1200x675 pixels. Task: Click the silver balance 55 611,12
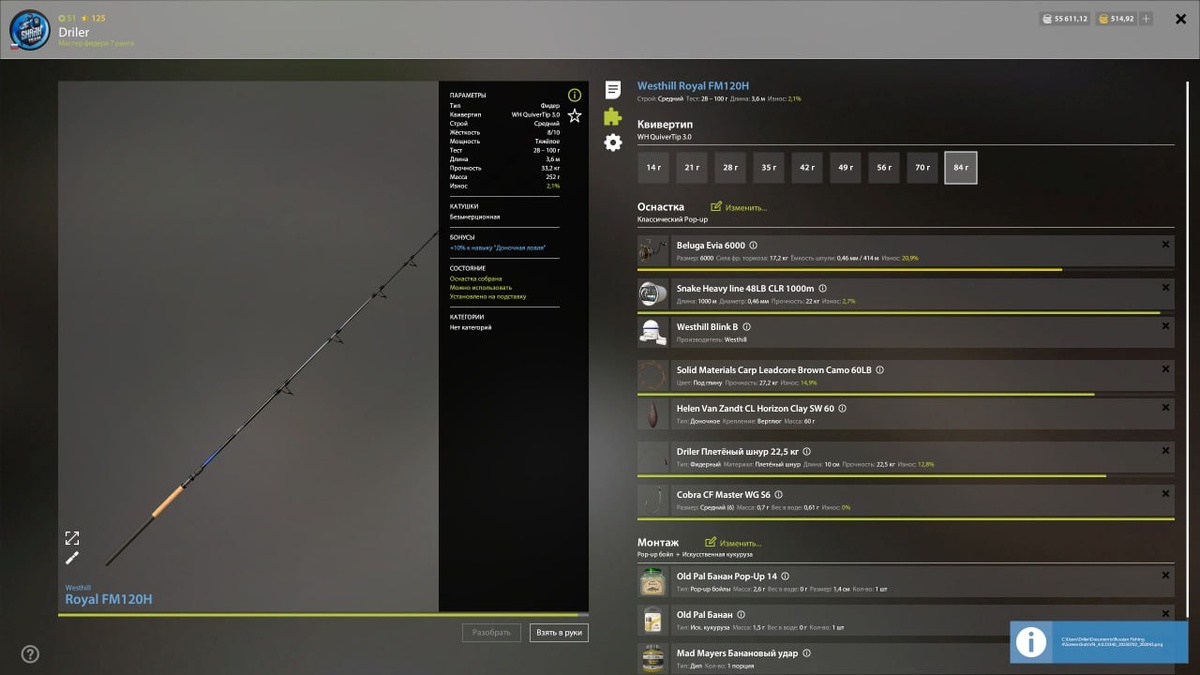click(x=1065, y=18)
